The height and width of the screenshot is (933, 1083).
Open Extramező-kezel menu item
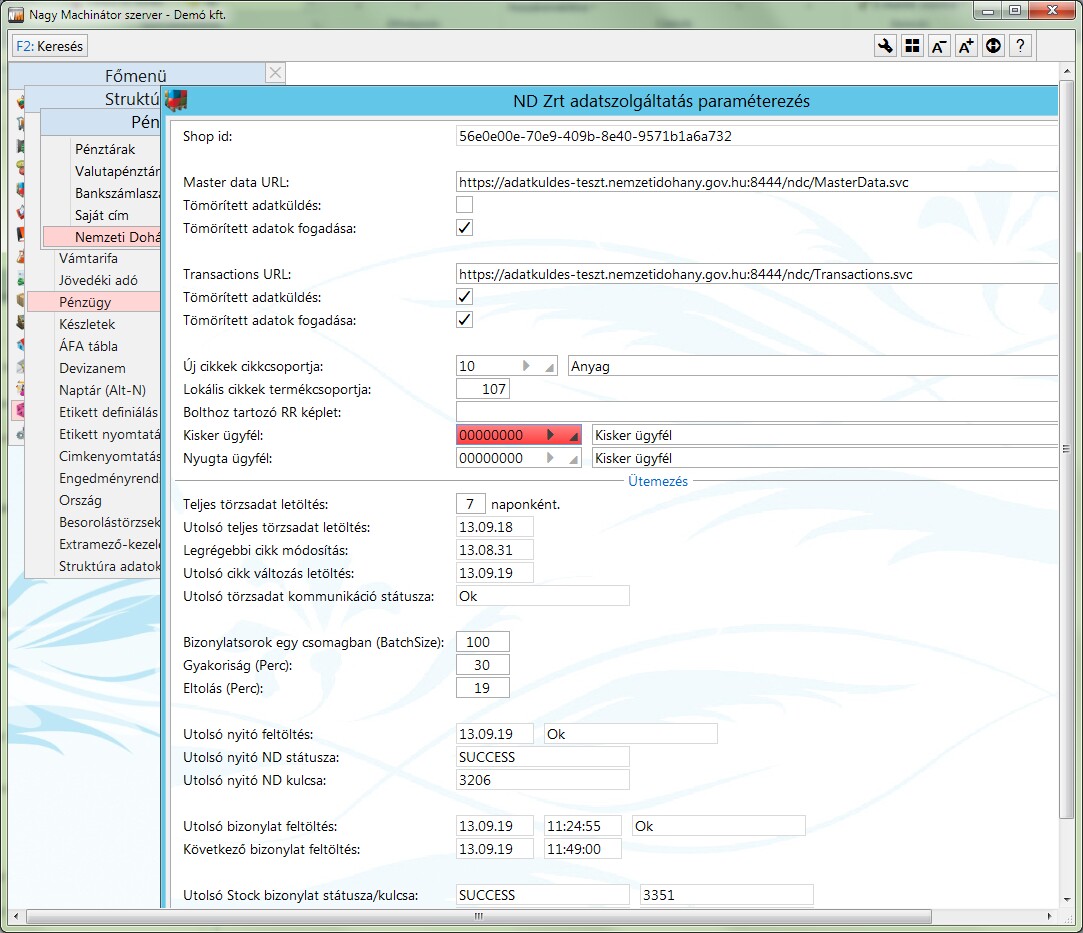pyautogui.click(x=109, y=544)
